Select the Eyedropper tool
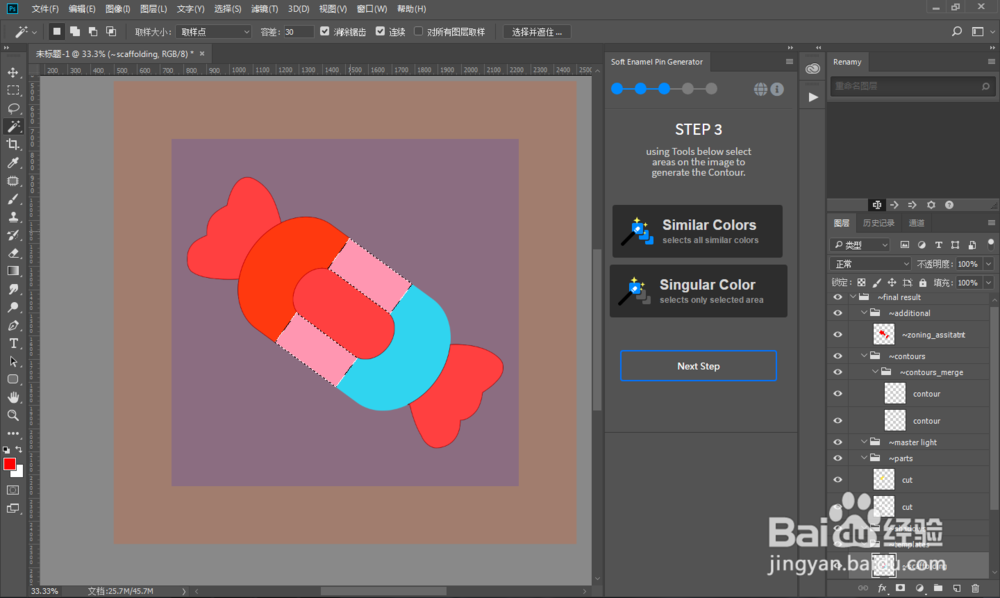 point(13,163)
